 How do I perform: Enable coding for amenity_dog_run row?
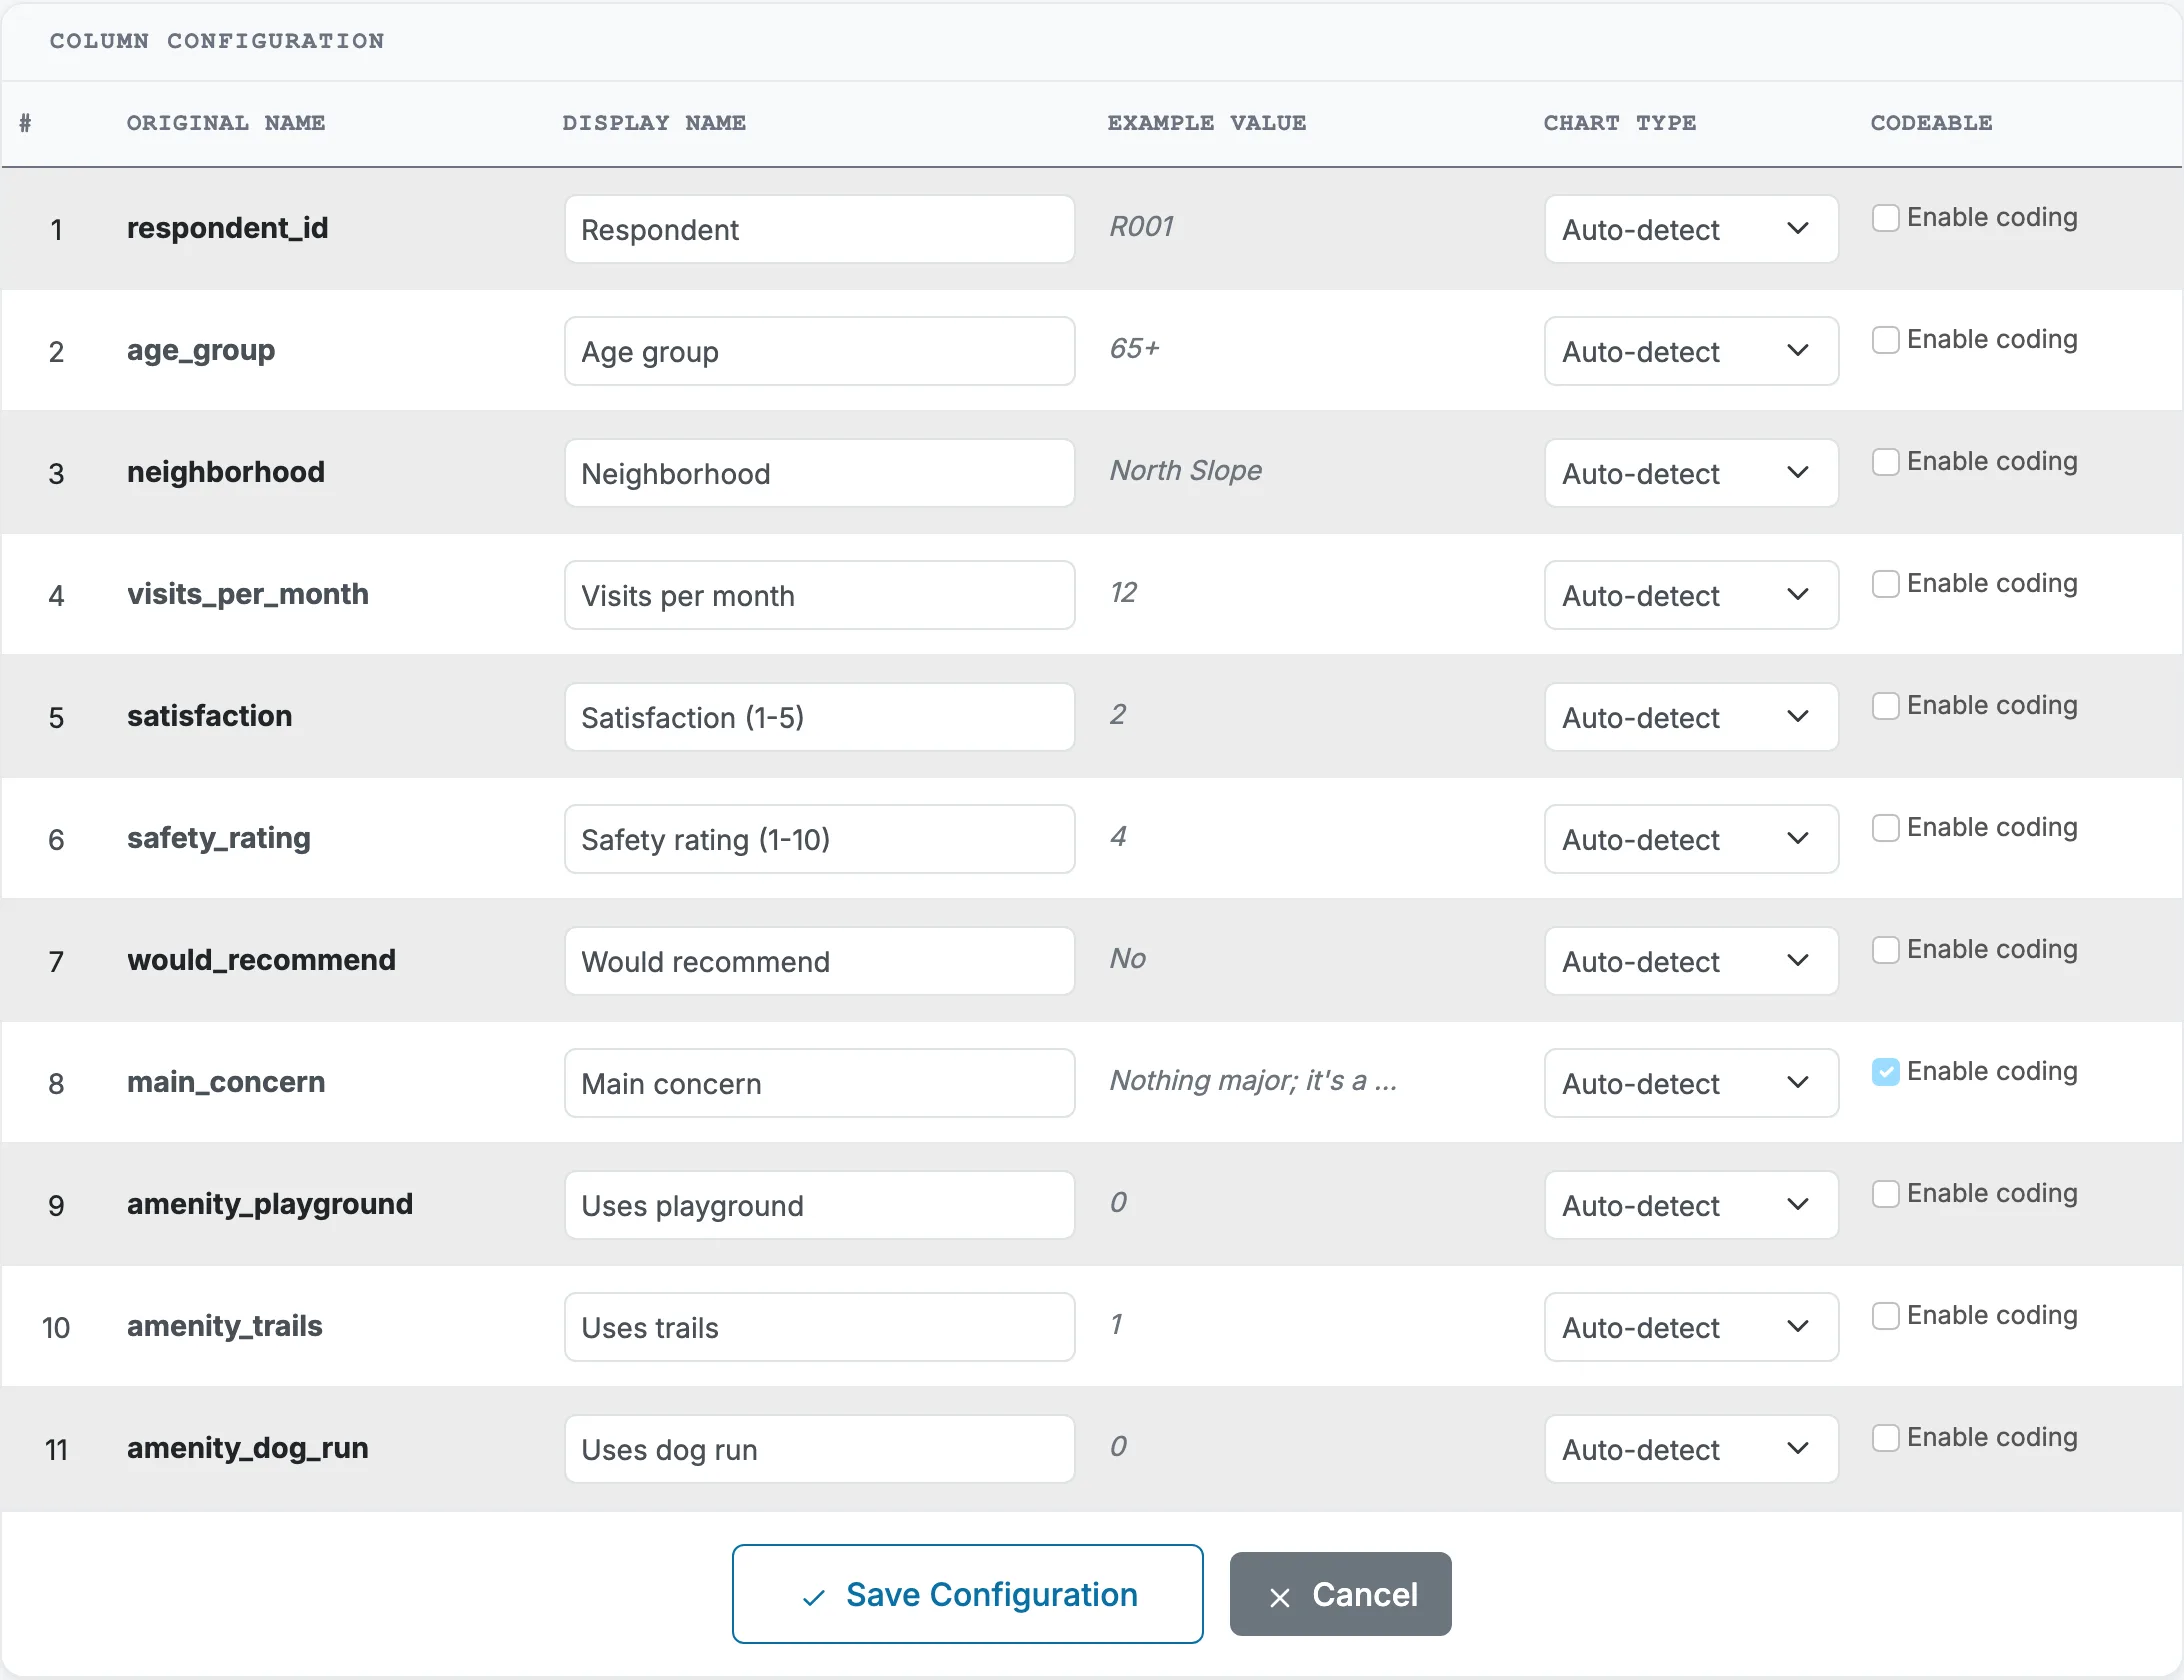1885,1438
